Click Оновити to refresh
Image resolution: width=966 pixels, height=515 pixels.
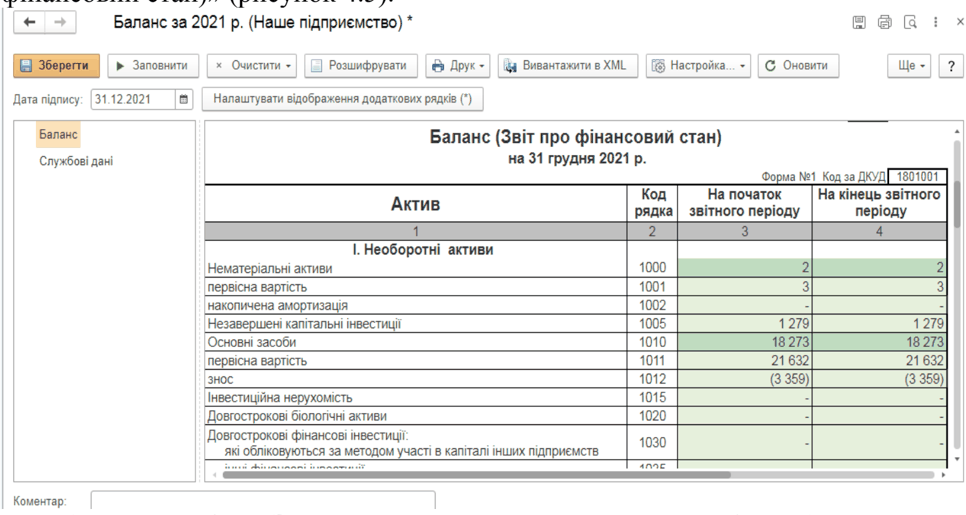coord(798,66)
